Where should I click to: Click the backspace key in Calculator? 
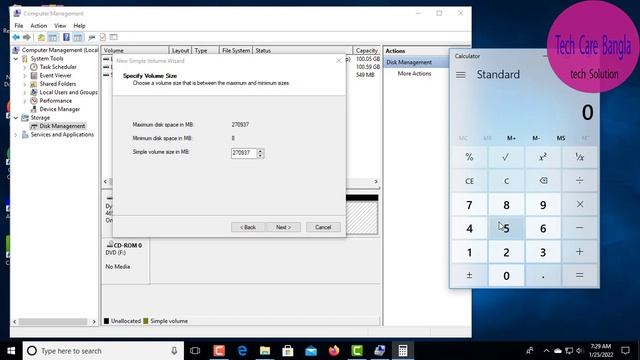[x=543, y=180]
